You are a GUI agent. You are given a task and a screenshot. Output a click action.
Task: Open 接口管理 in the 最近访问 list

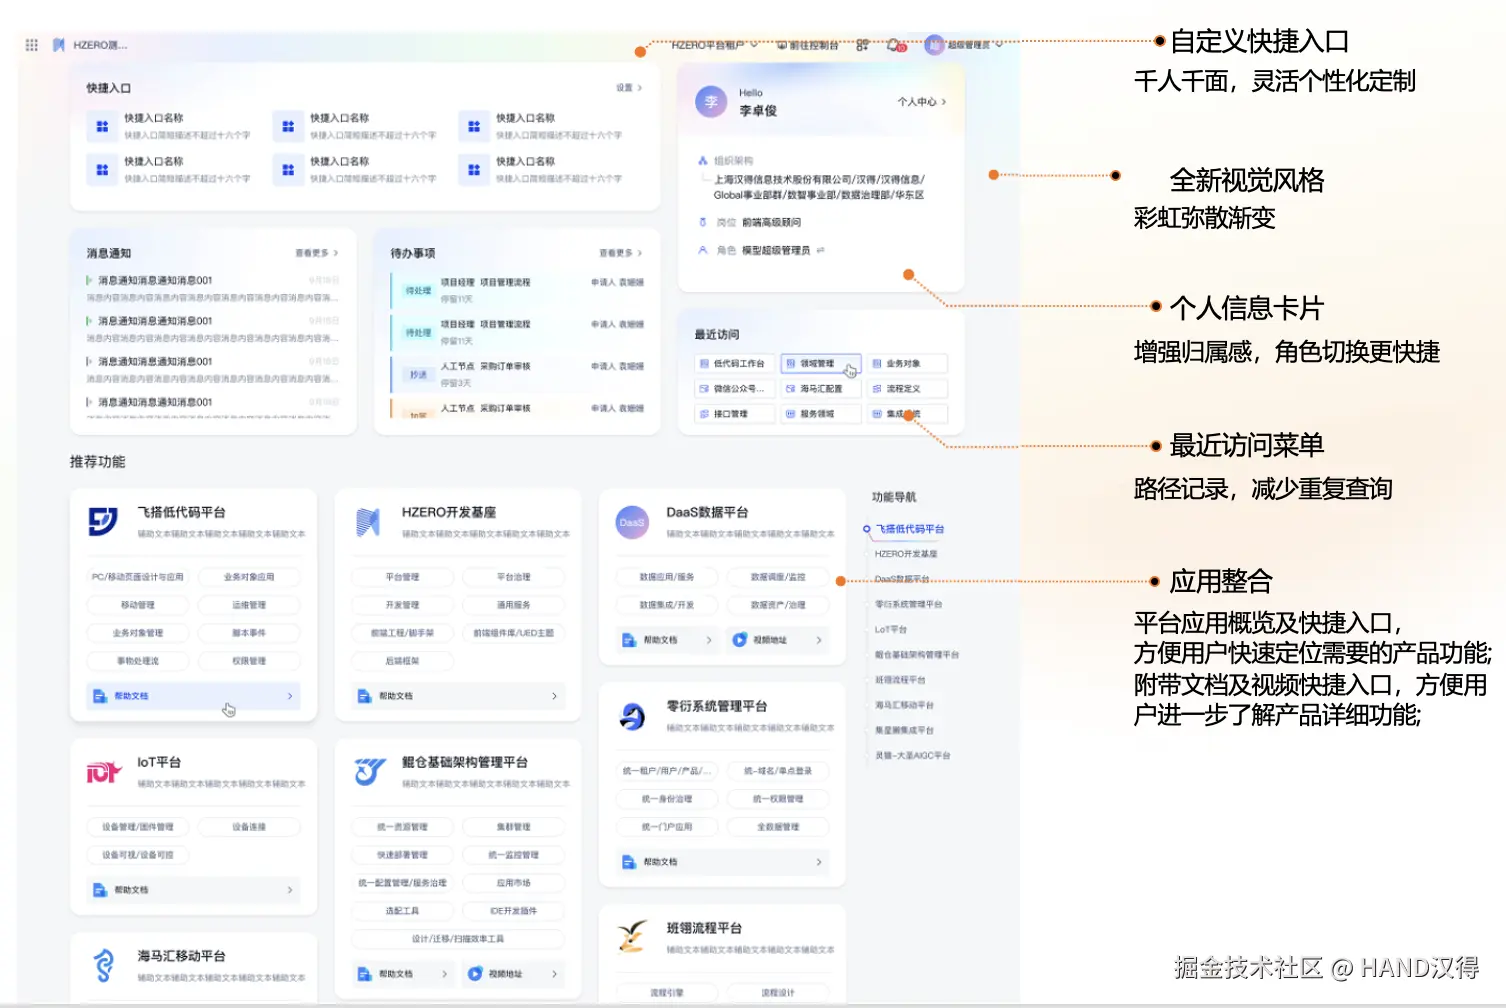pyautogui.click(x=733, y=414)
